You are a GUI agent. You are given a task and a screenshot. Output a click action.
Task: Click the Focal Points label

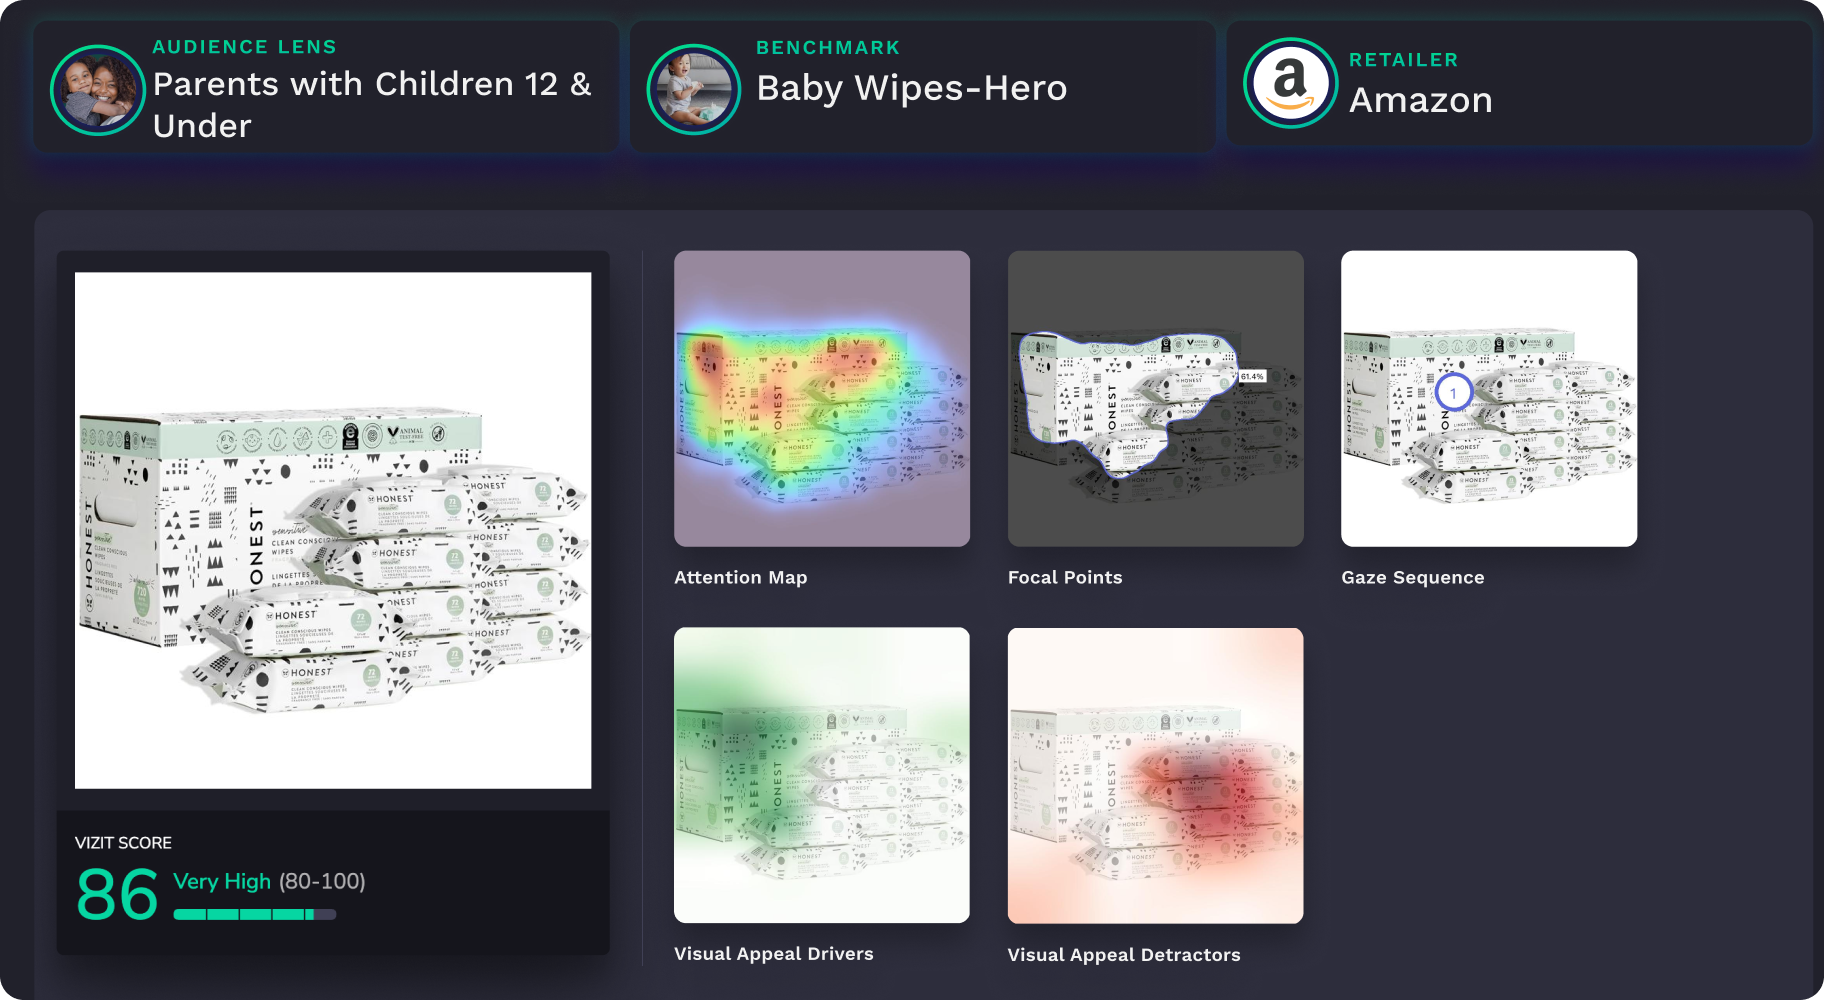[x=1066, y=577]
